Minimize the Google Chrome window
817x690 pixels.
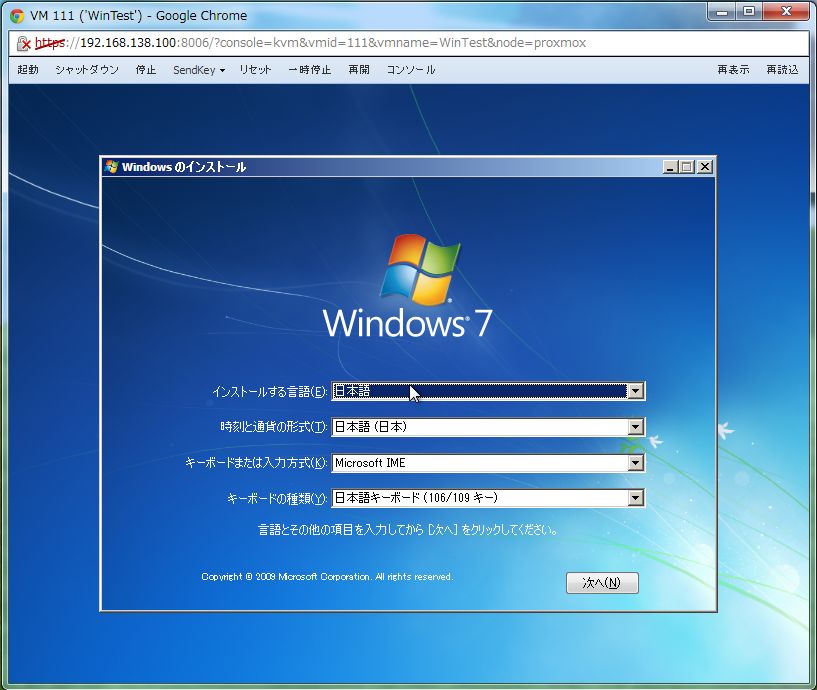[722, 13]
